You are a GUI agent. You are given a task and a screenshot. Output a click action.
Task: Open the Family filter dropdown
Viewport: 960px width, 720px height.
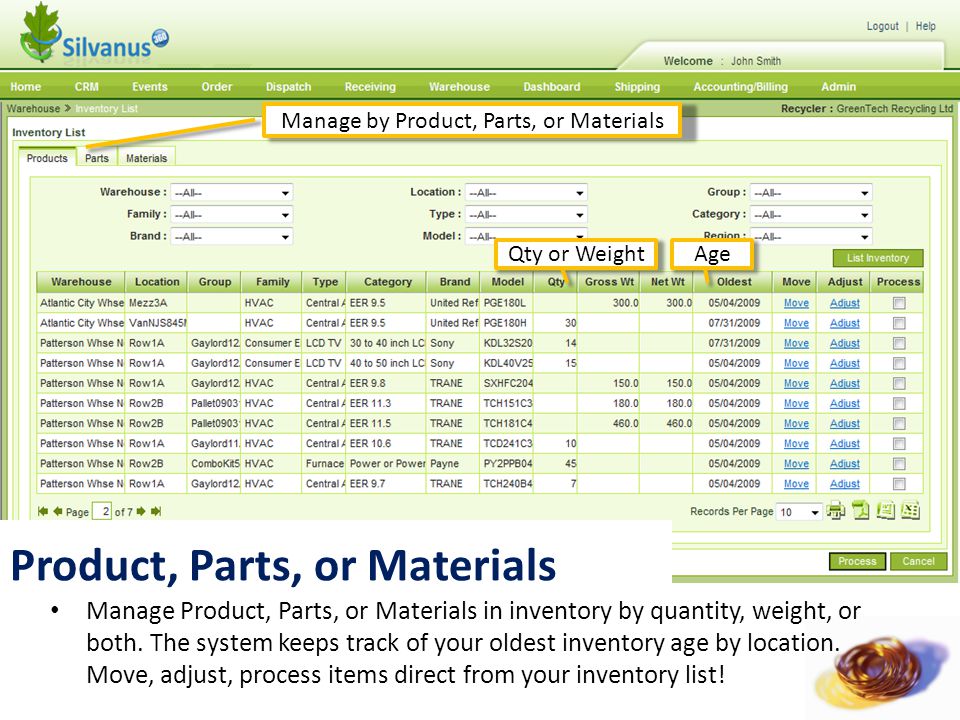(231, 215)
